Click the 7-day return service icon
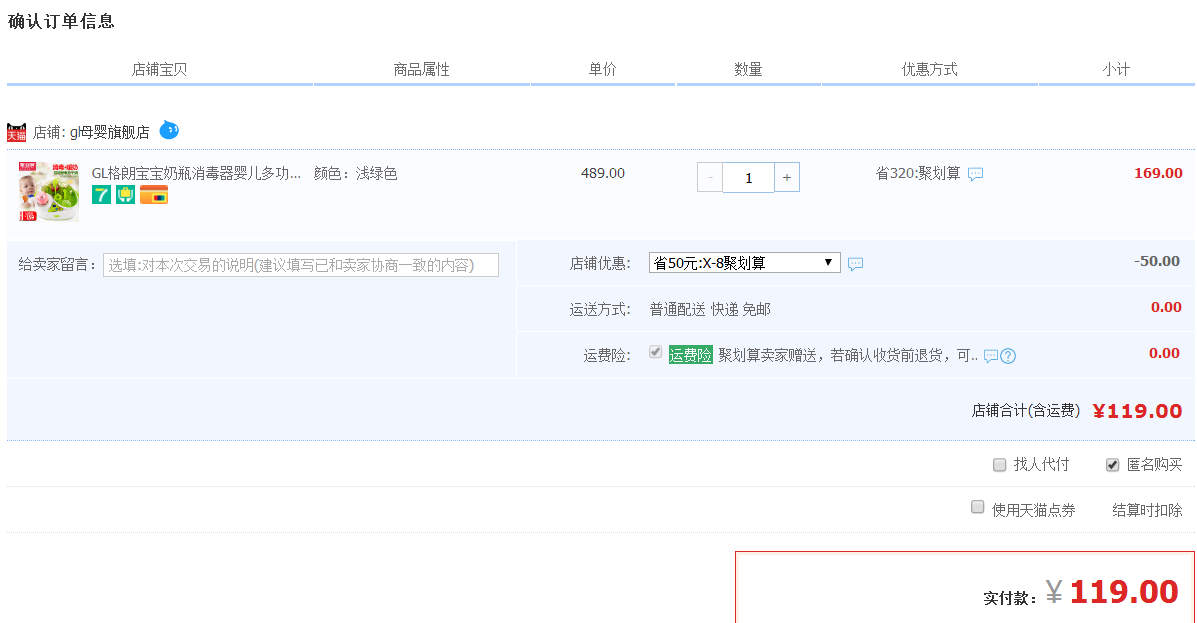This screenshot has height=623, width=1197. click(x=101, y=195)
